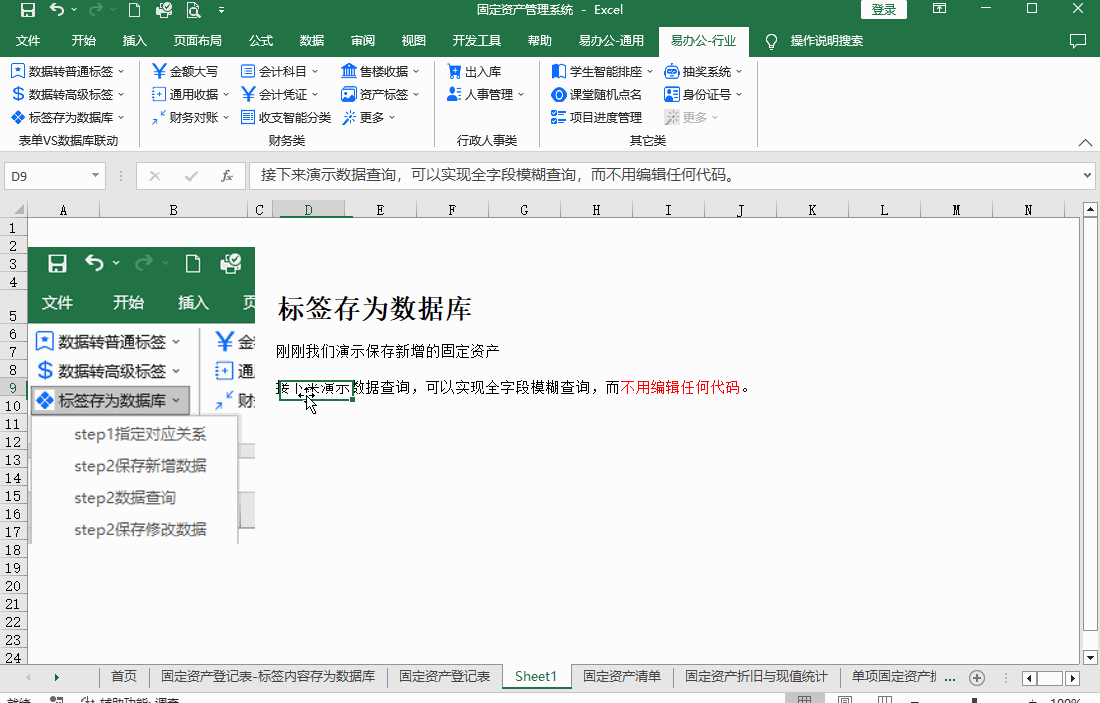
Task: Click 财务对账 arrows icon
Action: coord(159,117)
